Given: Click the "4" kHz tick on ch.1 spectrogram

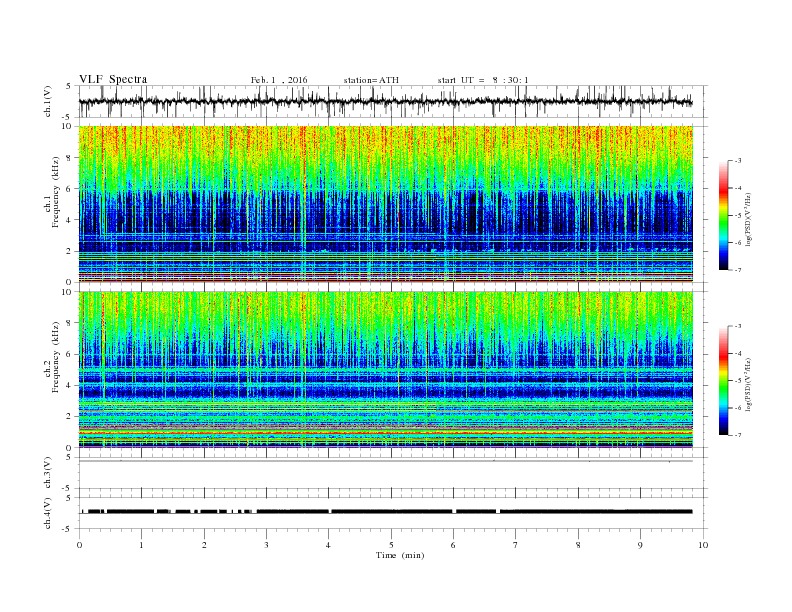Looking at the screenshot, I should [x=70, y=220].
